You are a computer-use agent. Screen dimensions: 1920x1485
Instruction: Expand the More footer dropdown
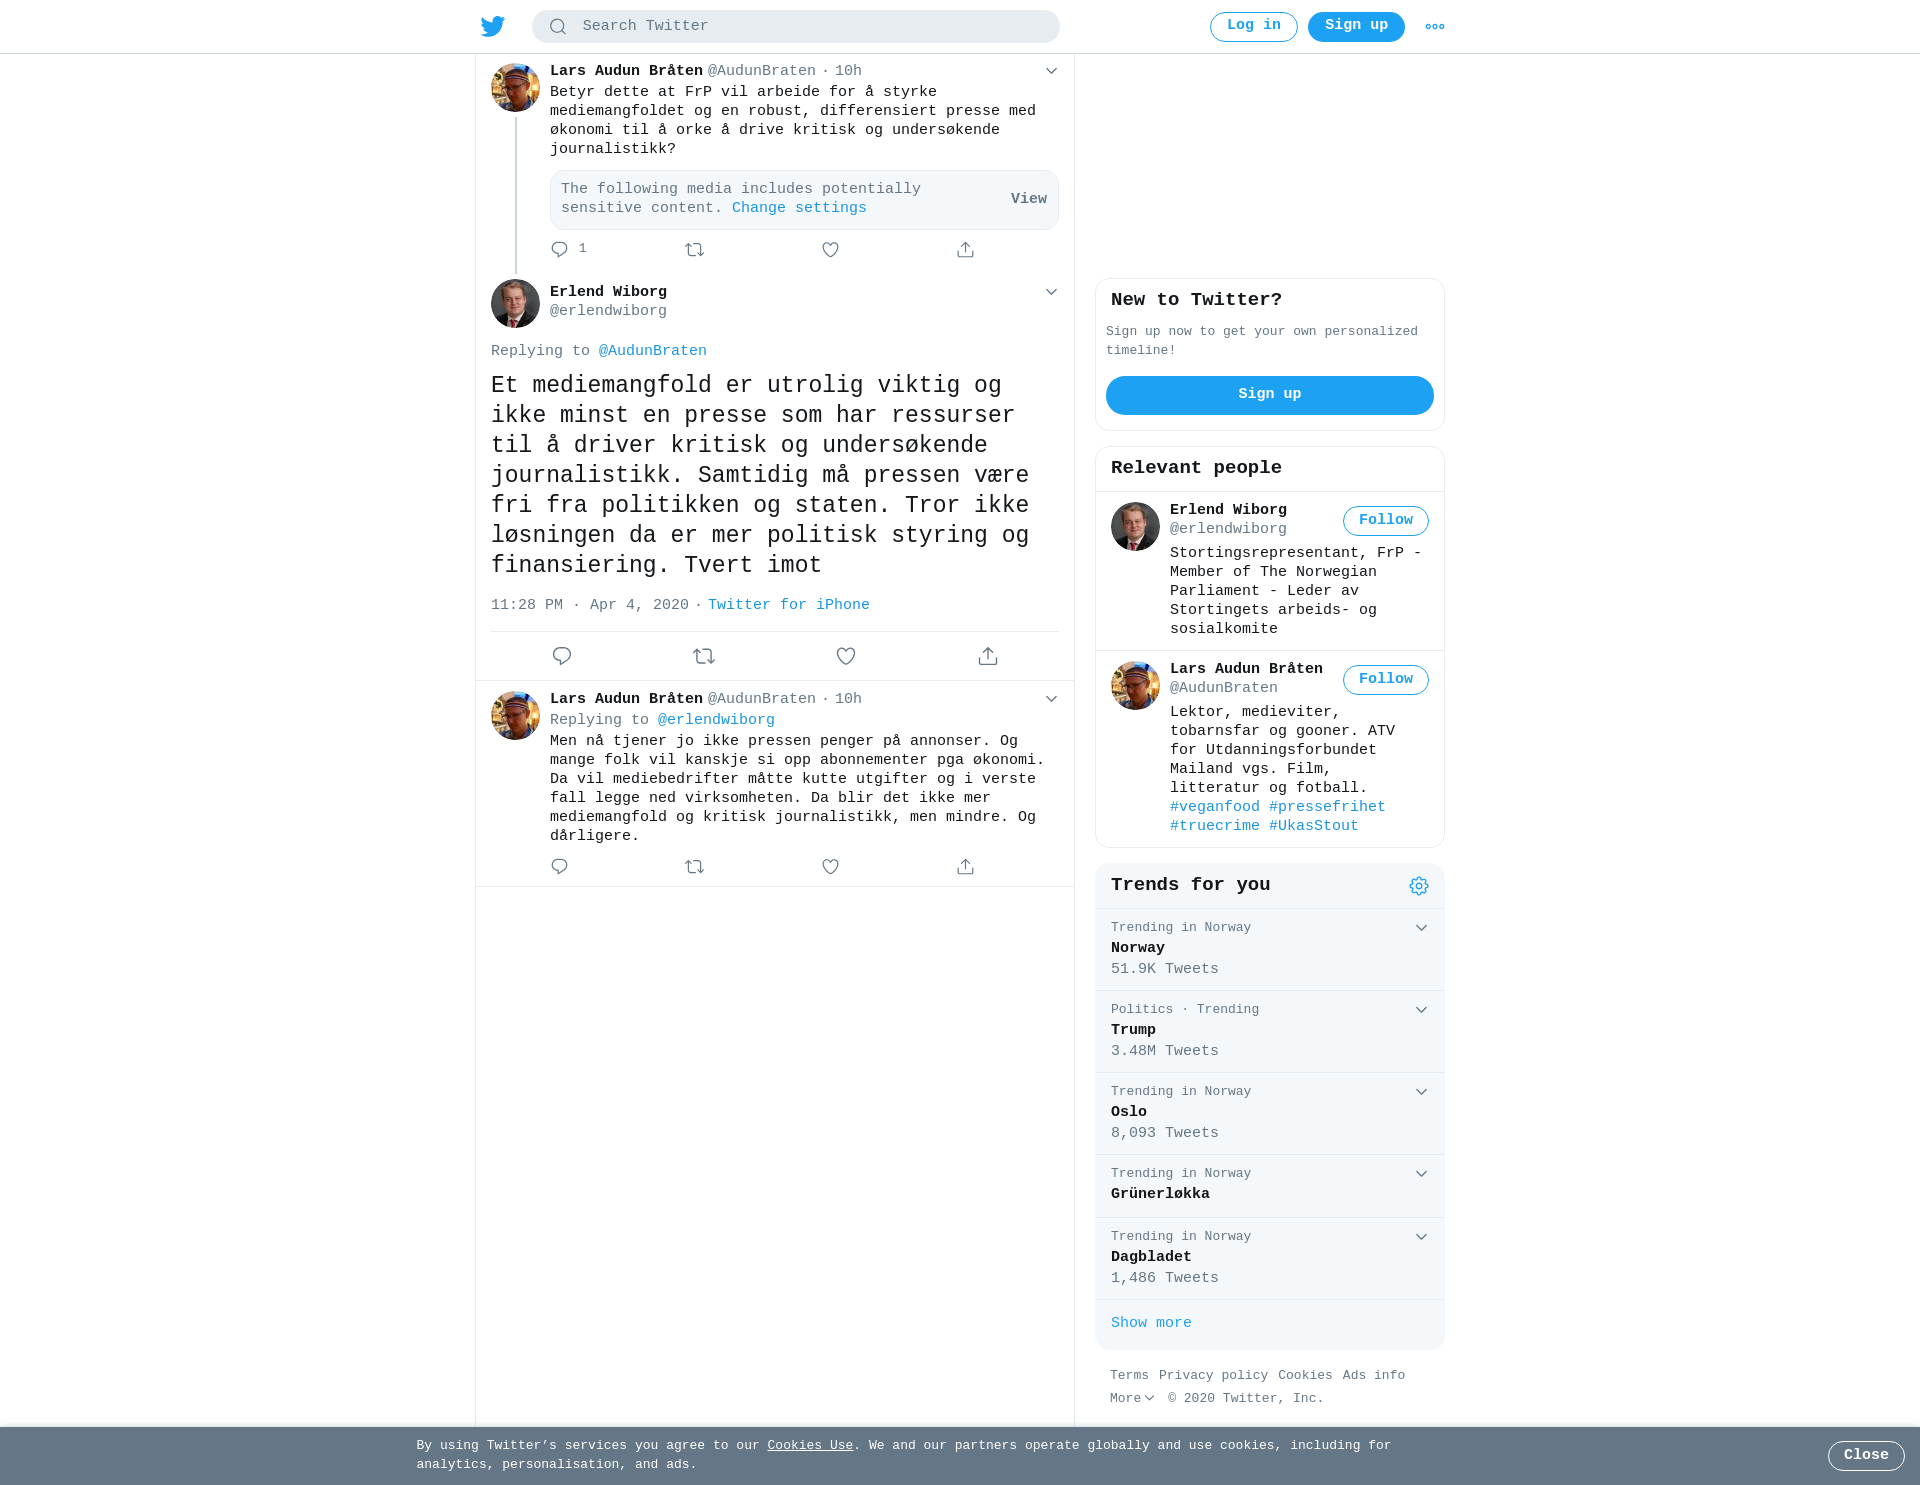[1132, 1398]
